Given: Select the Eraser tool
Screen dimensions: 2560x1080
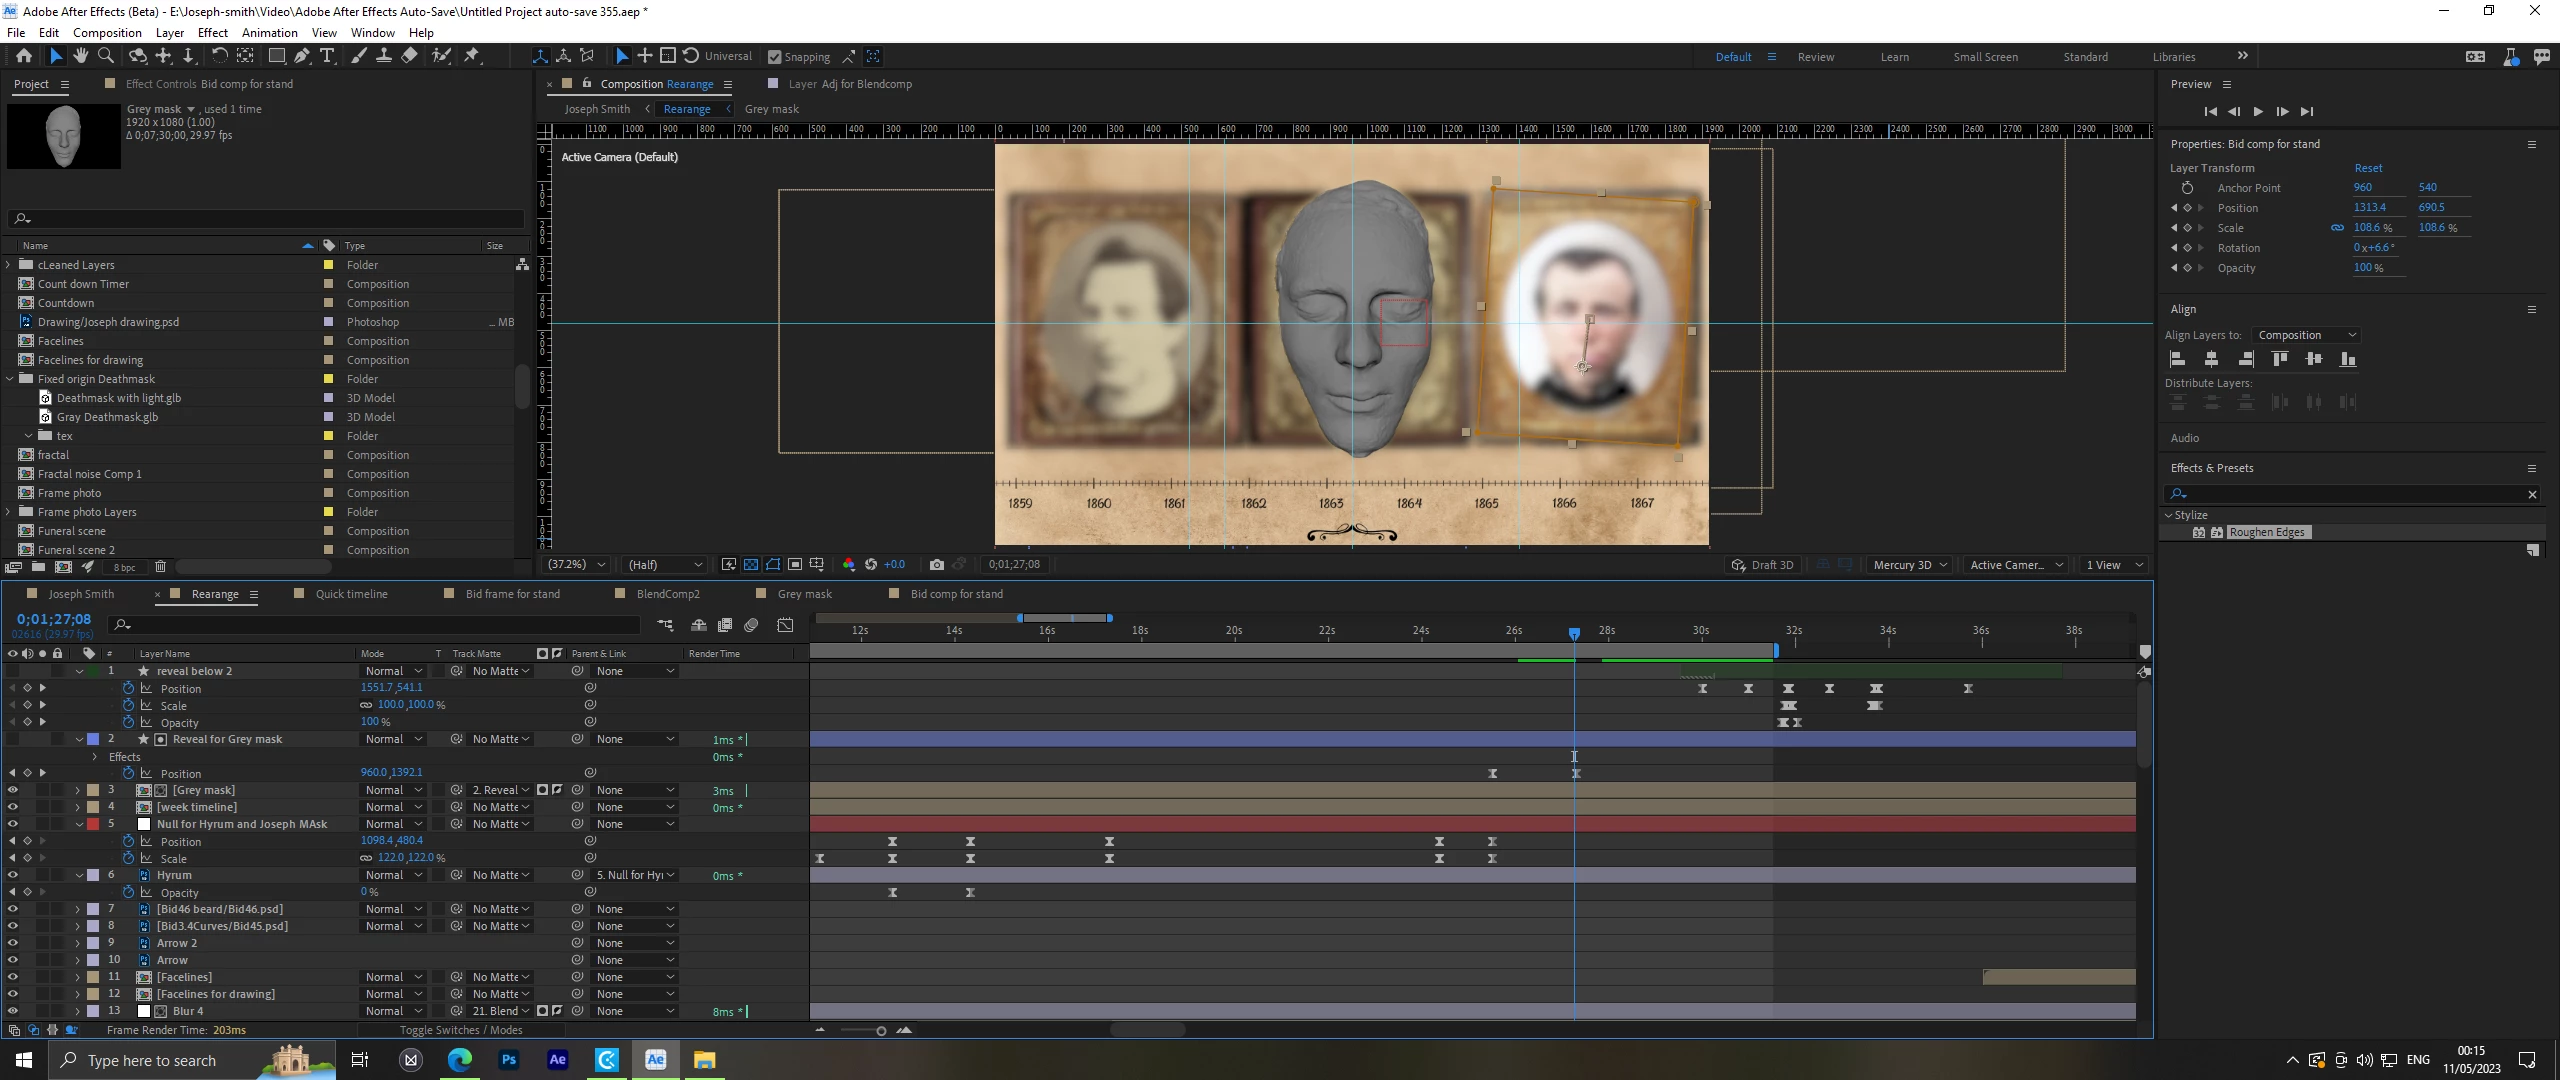Looking at the screenshot, I should point(410,56).
